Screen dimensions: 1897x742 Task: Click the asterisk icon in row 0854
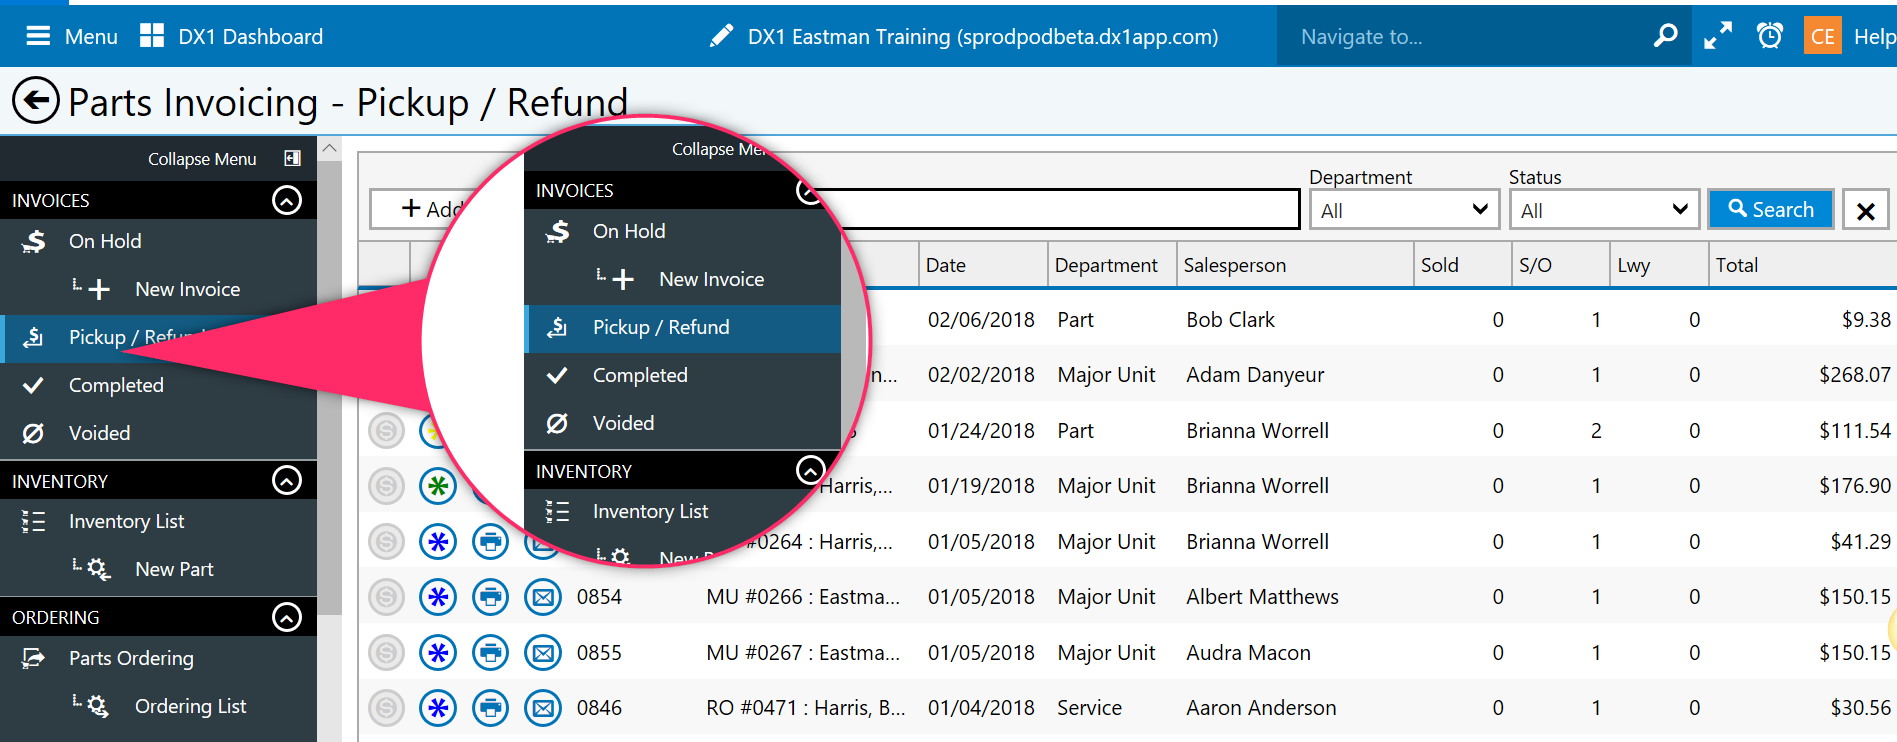(438, 597)
